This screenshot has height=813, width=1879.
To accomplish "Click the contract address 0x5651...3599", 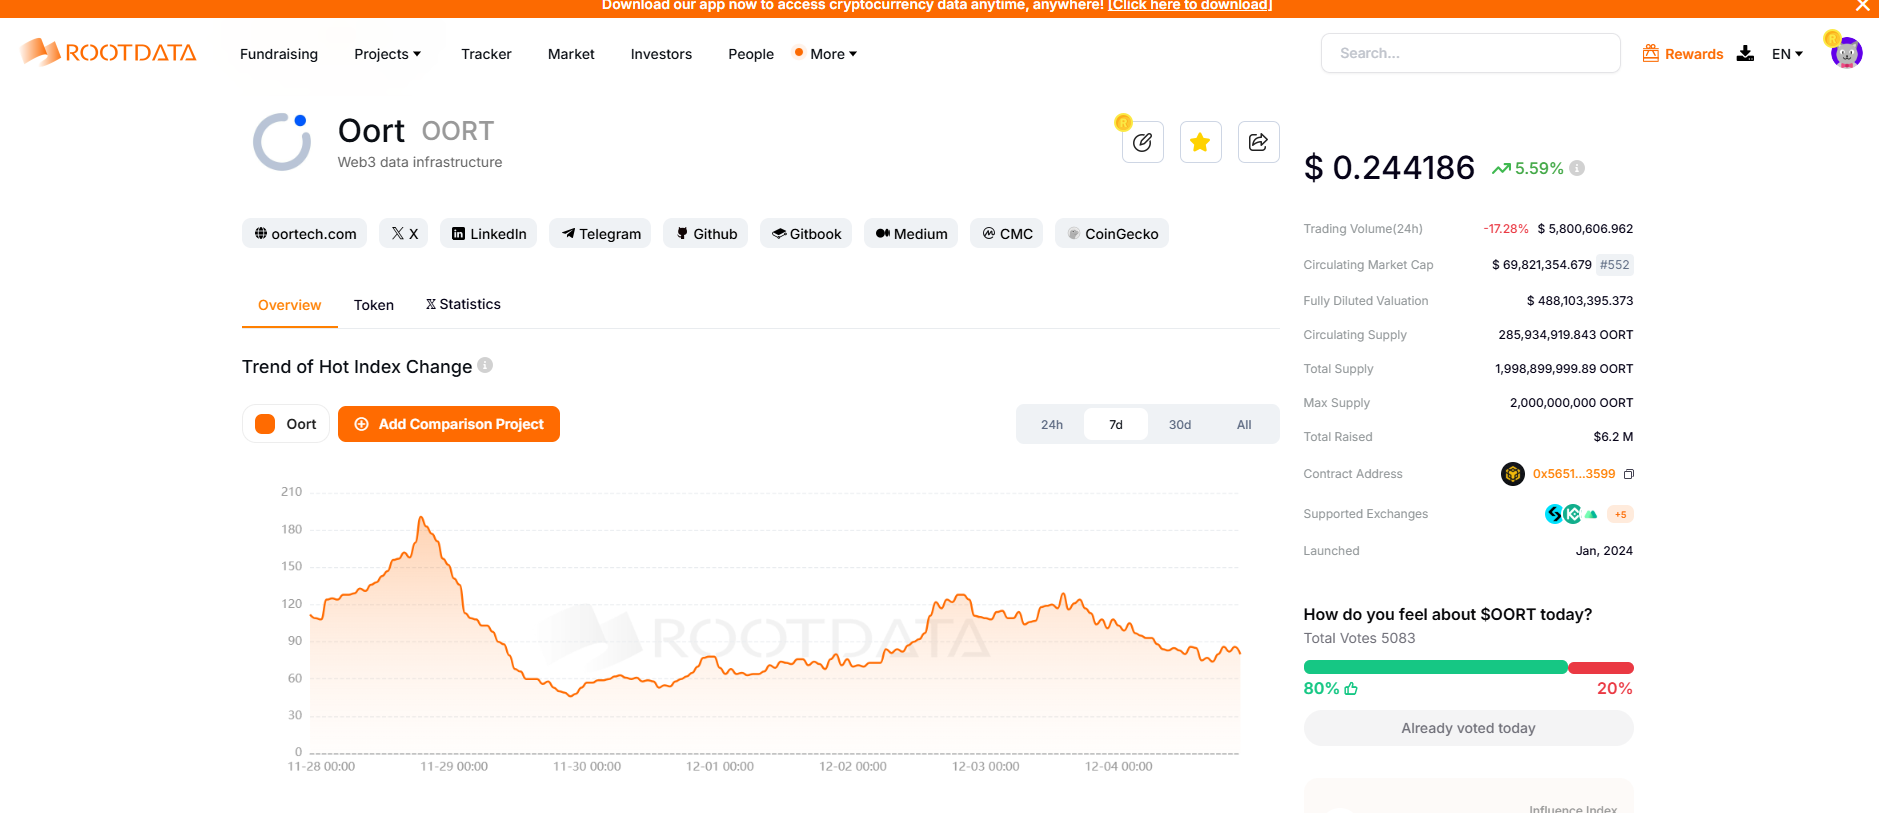I will (1574, 474).
